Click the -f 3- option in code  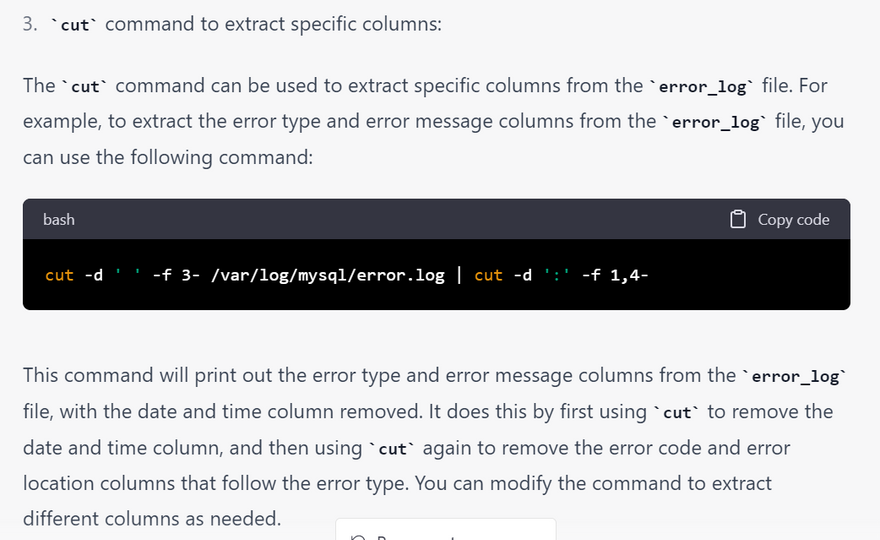click(176, 274)
